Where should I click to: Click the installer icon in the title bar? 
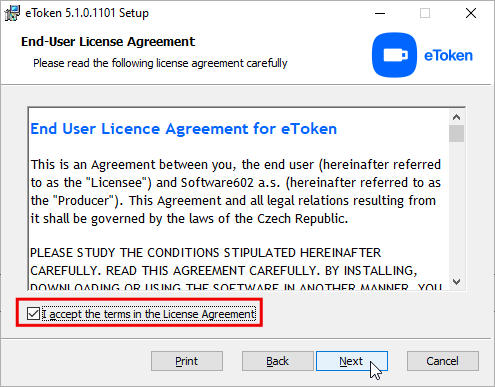[x=12, y=13]
